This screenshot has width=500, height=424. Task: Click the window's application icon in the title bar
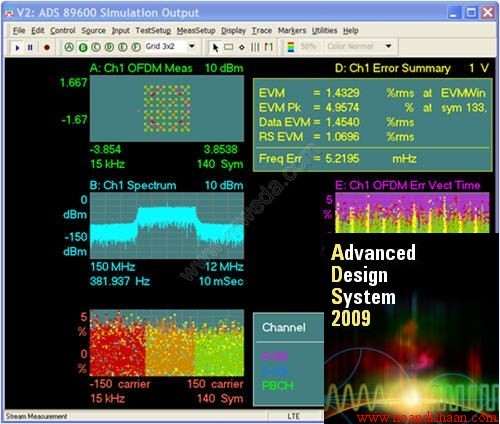click(10, 13)
